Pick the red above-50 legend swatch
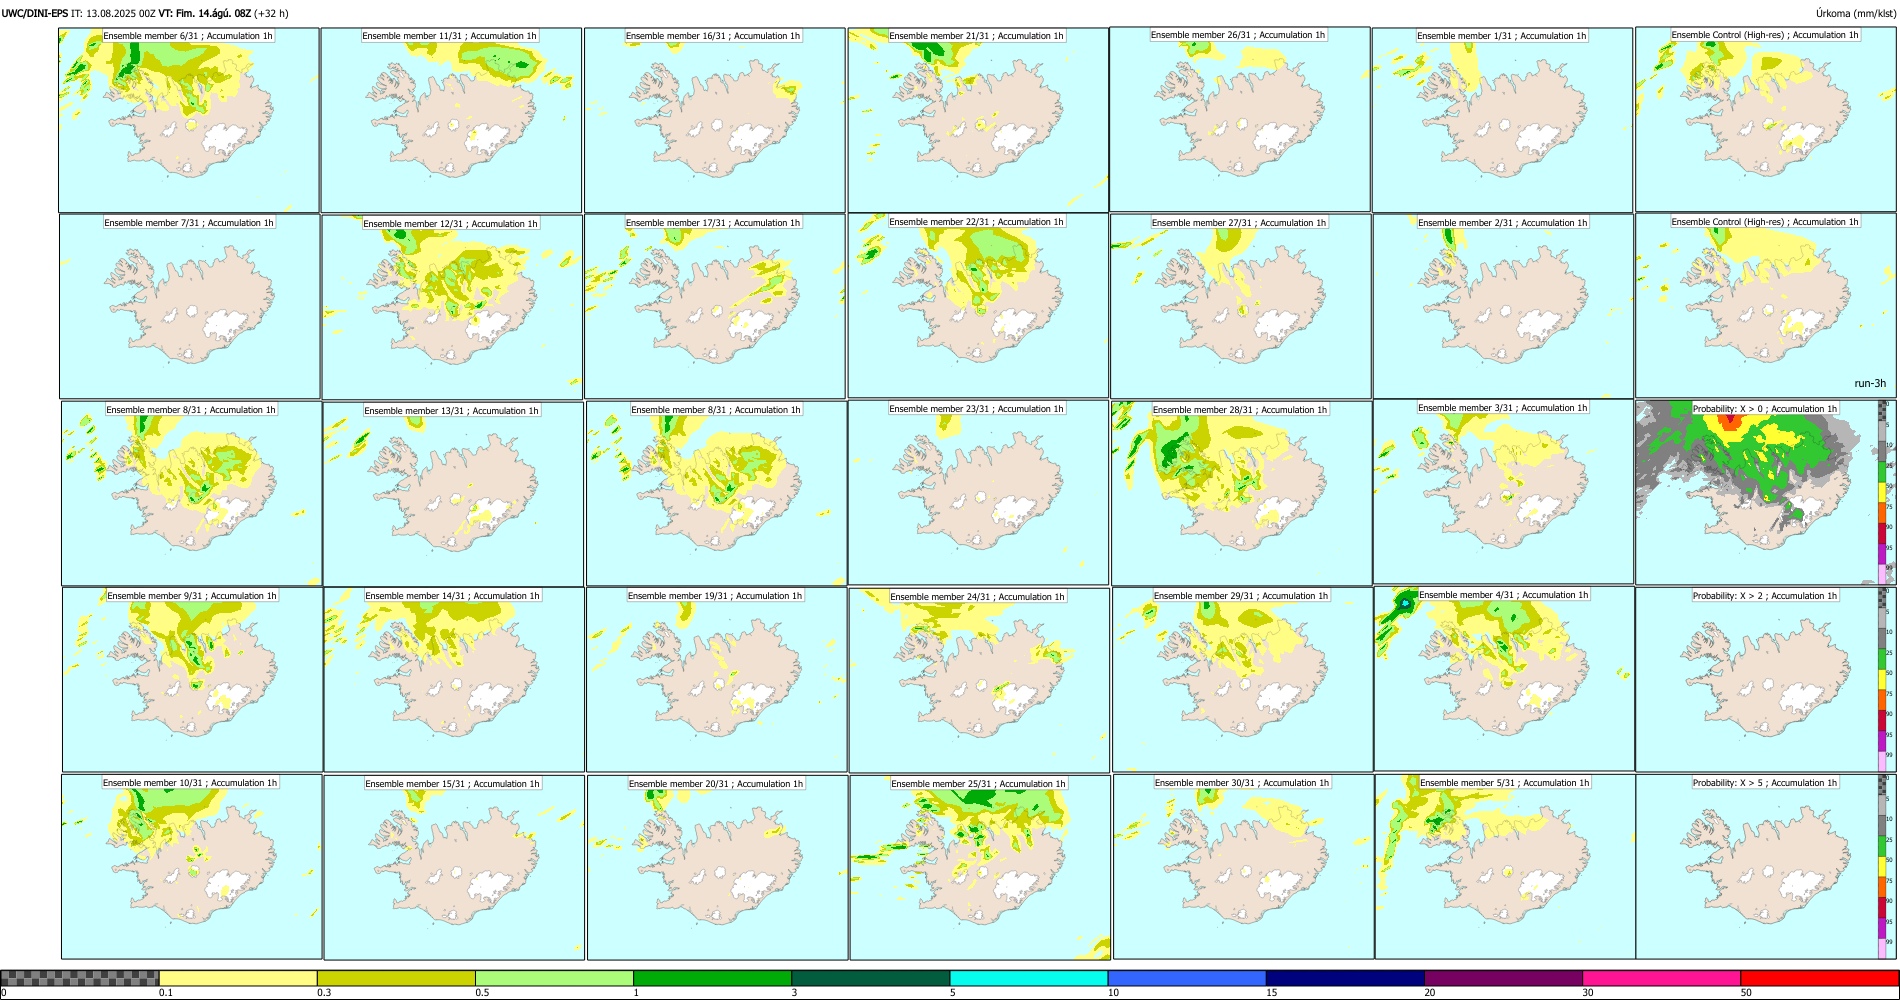The image size is (1900, 1000). click(x=1819, y=978)
